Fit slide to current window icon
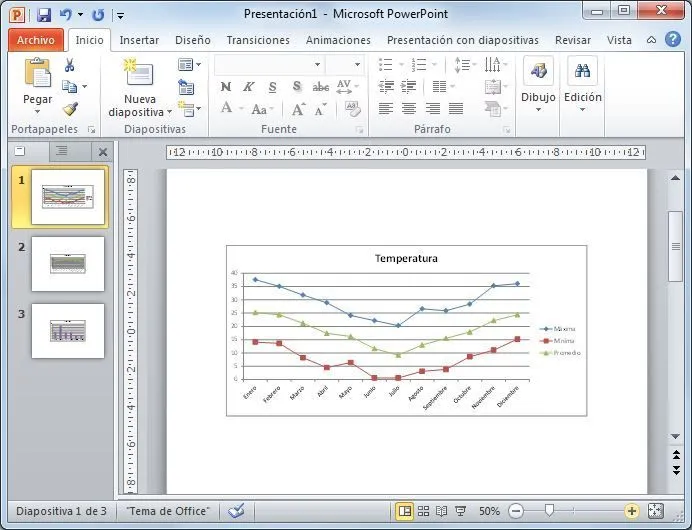This screenshot has height=530, width=692. coord(656,511)
